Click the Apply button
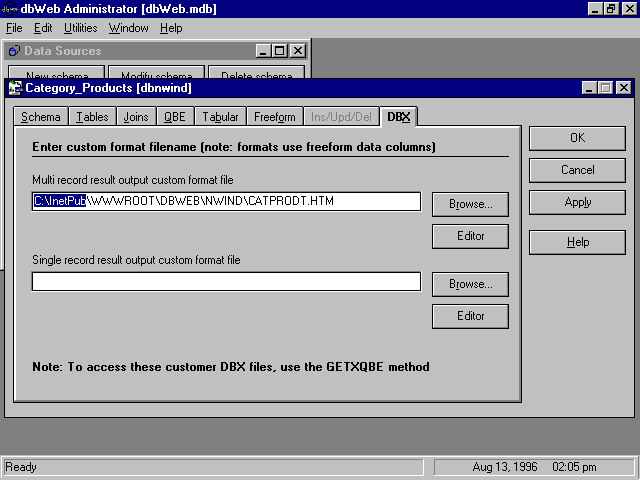This screenshot has width=640, height=480. 578,202
